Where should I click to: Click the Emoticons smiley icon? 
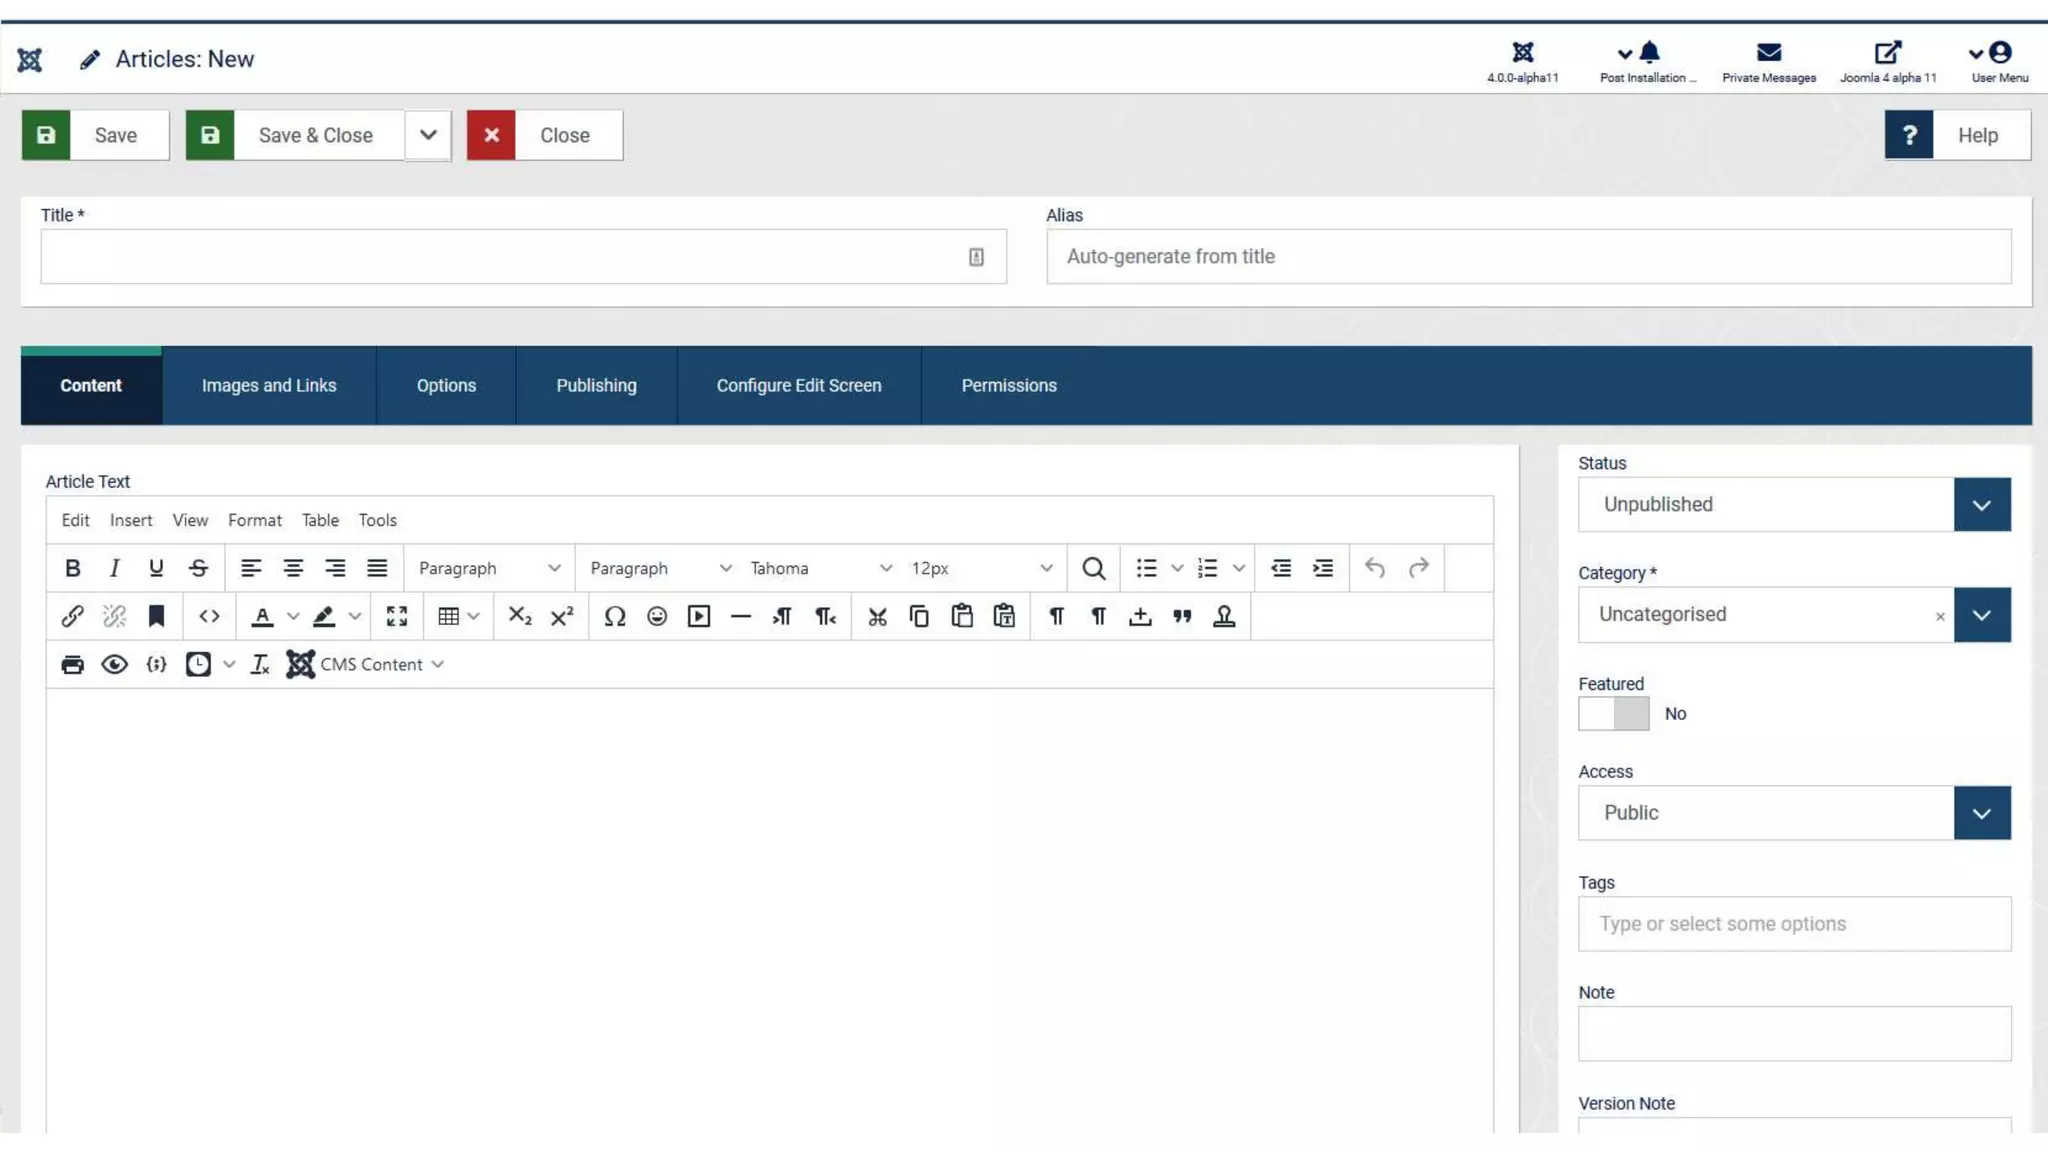[657, 616]
